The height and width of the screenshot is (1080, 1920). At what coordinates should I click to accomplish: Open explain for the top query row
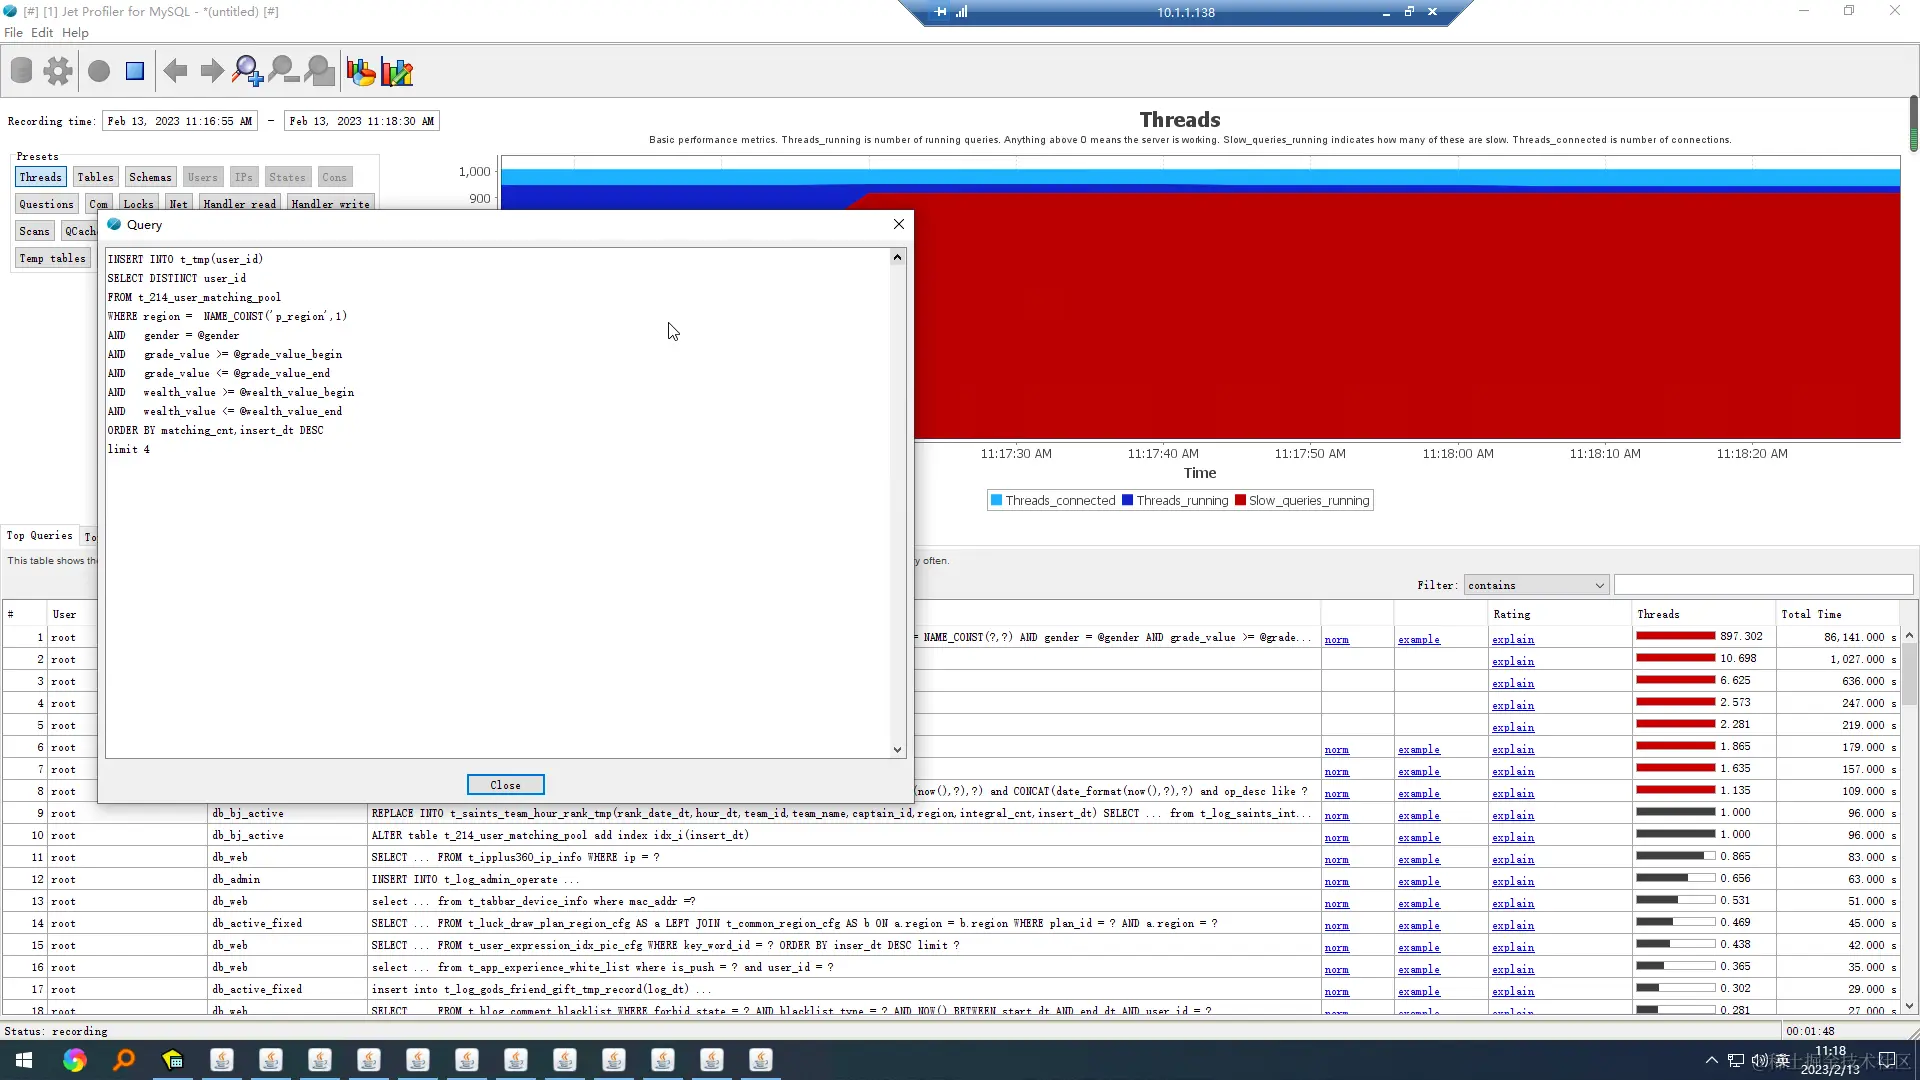pos(1512,639)
